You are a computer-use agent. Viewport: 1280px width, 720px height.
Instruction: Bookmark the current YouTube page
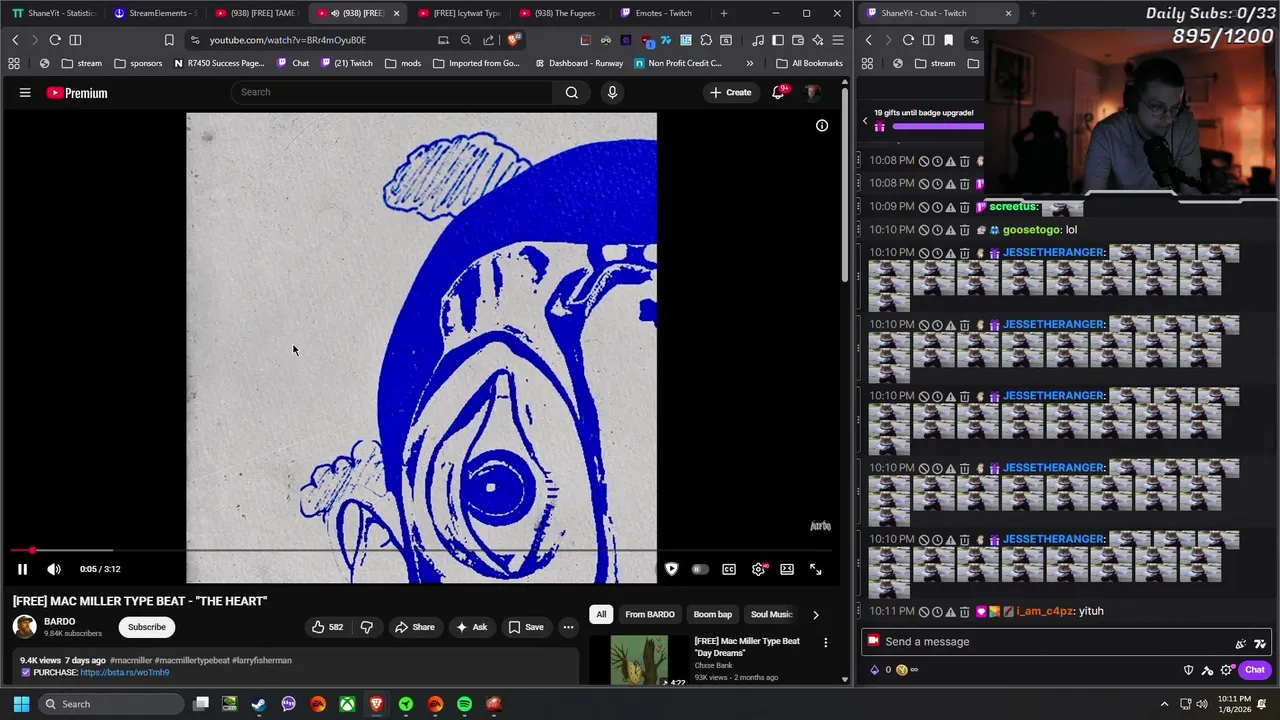tap(169, 40)
